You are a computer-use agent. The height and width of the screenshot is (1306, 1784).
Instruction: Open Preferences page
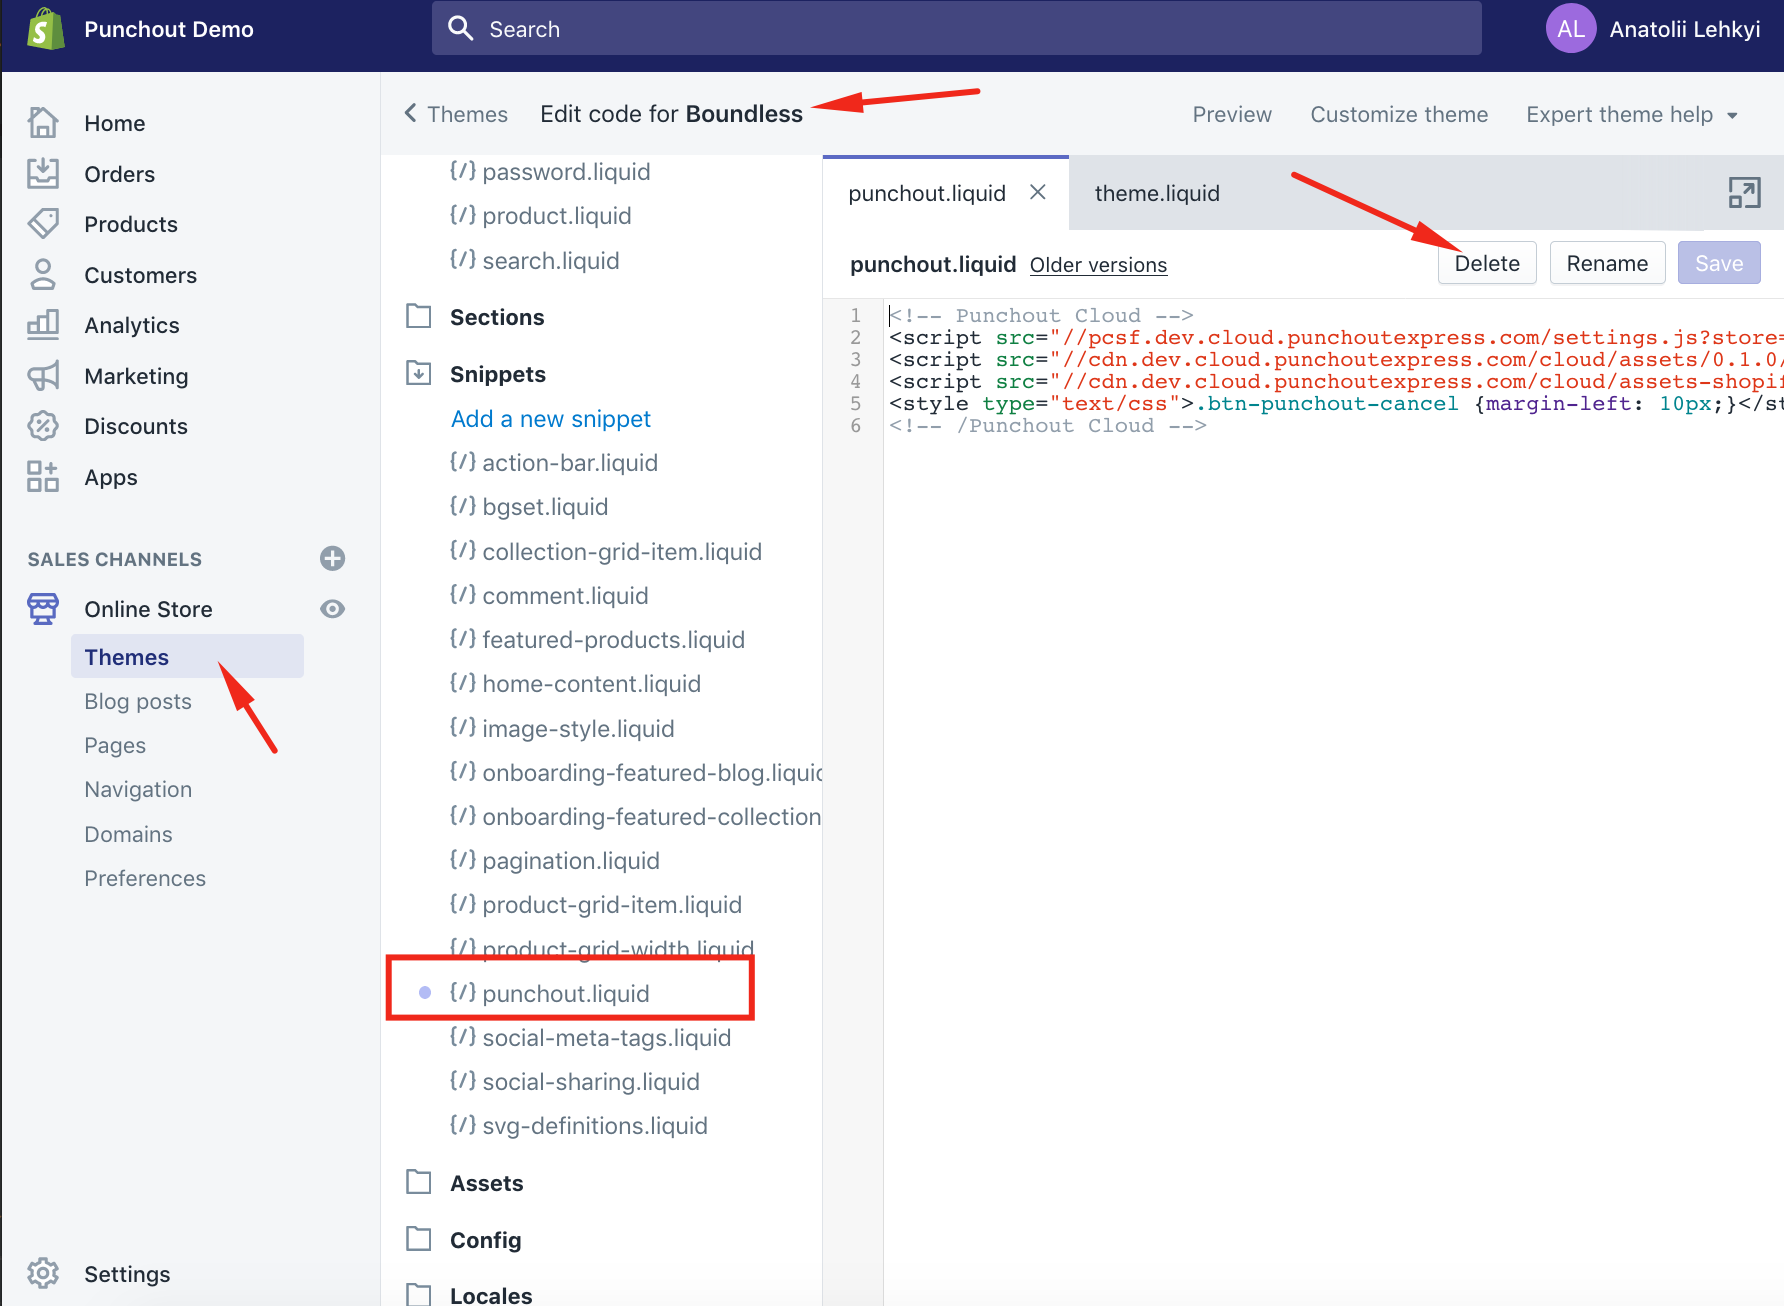click(145, 878)
